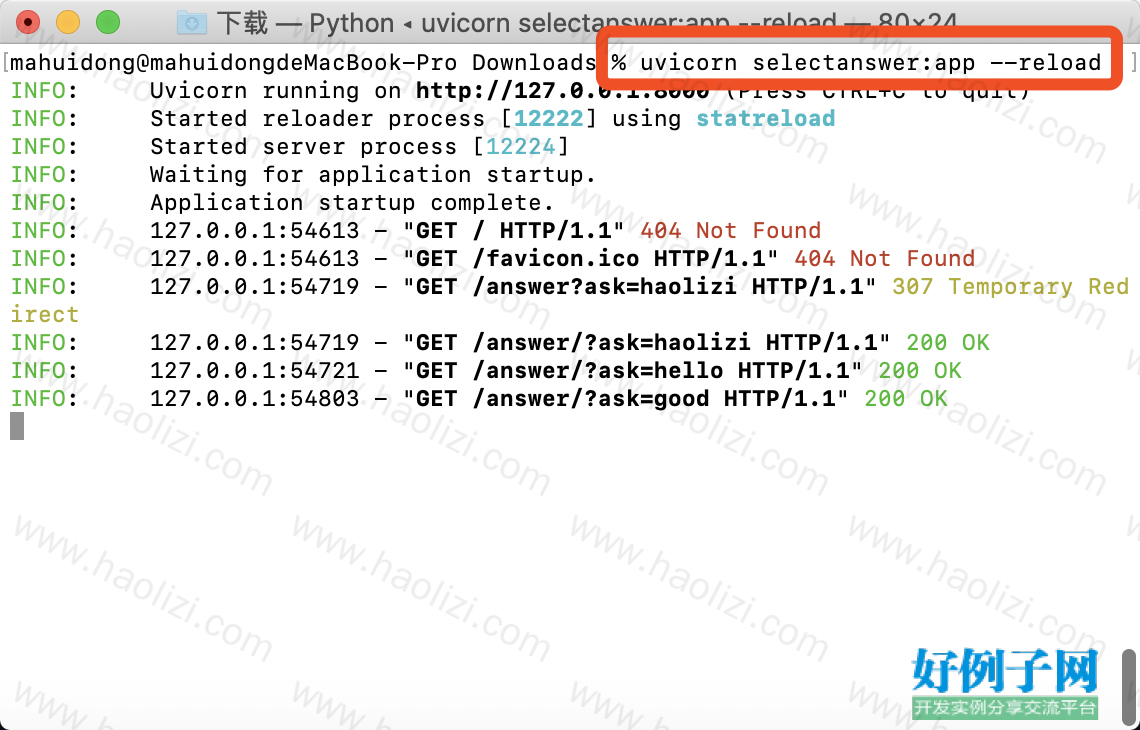1140x730 pixels.
Task: Click the "Started reloader process" text
Action: click(x=317, y=119)
